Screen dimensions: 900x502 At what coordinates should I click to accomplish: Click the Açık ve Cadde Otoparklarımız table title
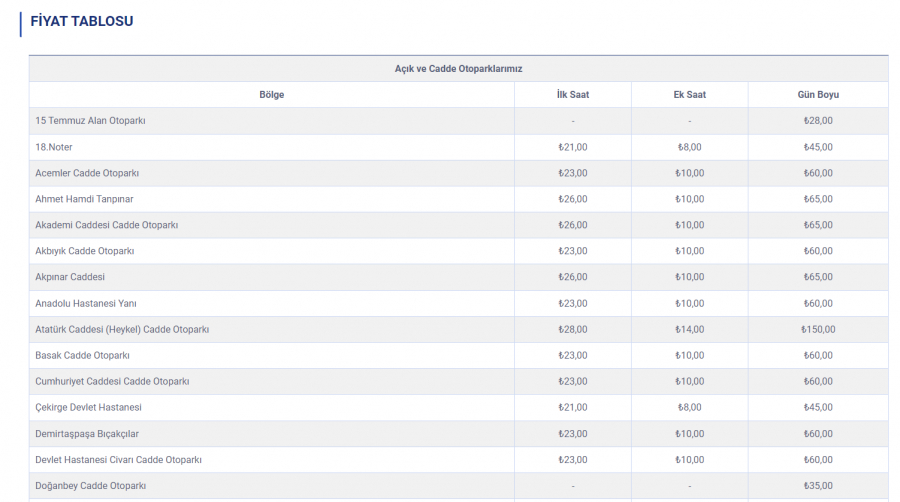tap(458, 68)
